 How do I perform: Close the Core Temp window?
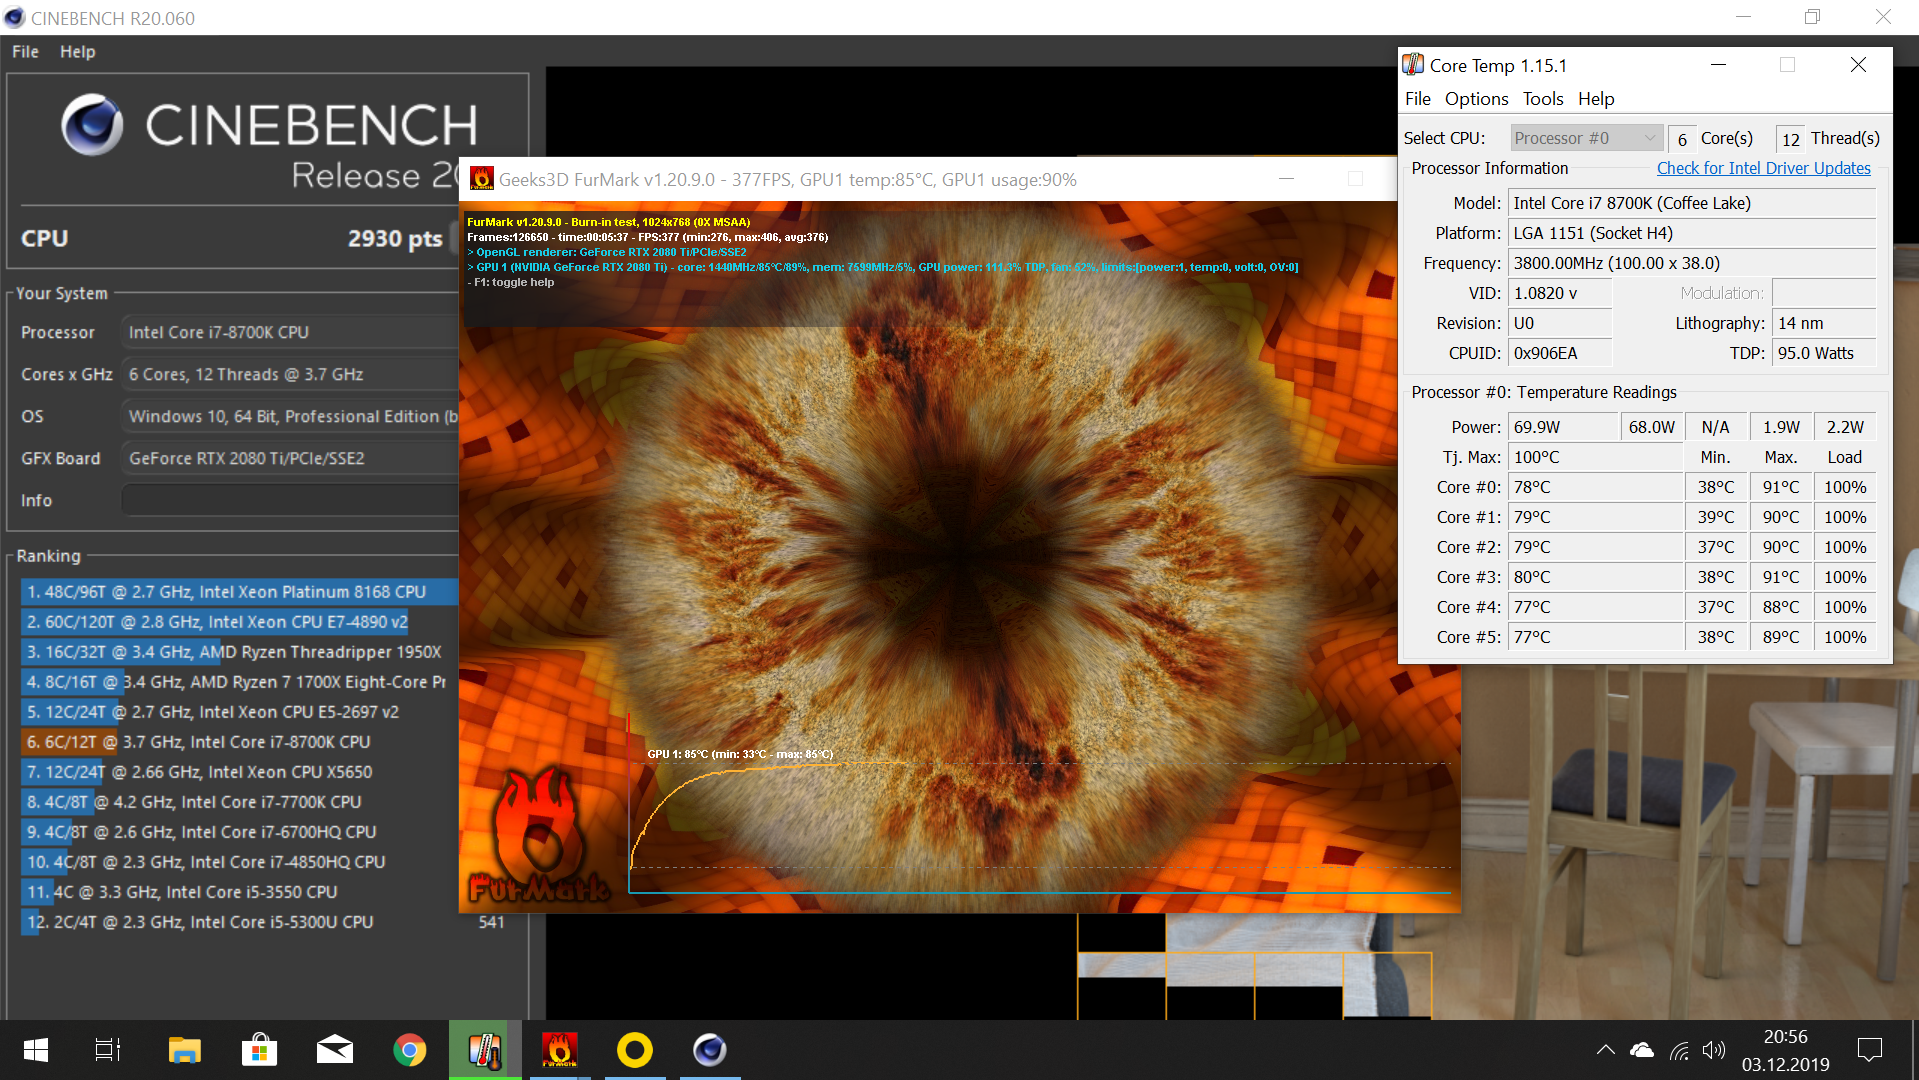(1858, 65)
